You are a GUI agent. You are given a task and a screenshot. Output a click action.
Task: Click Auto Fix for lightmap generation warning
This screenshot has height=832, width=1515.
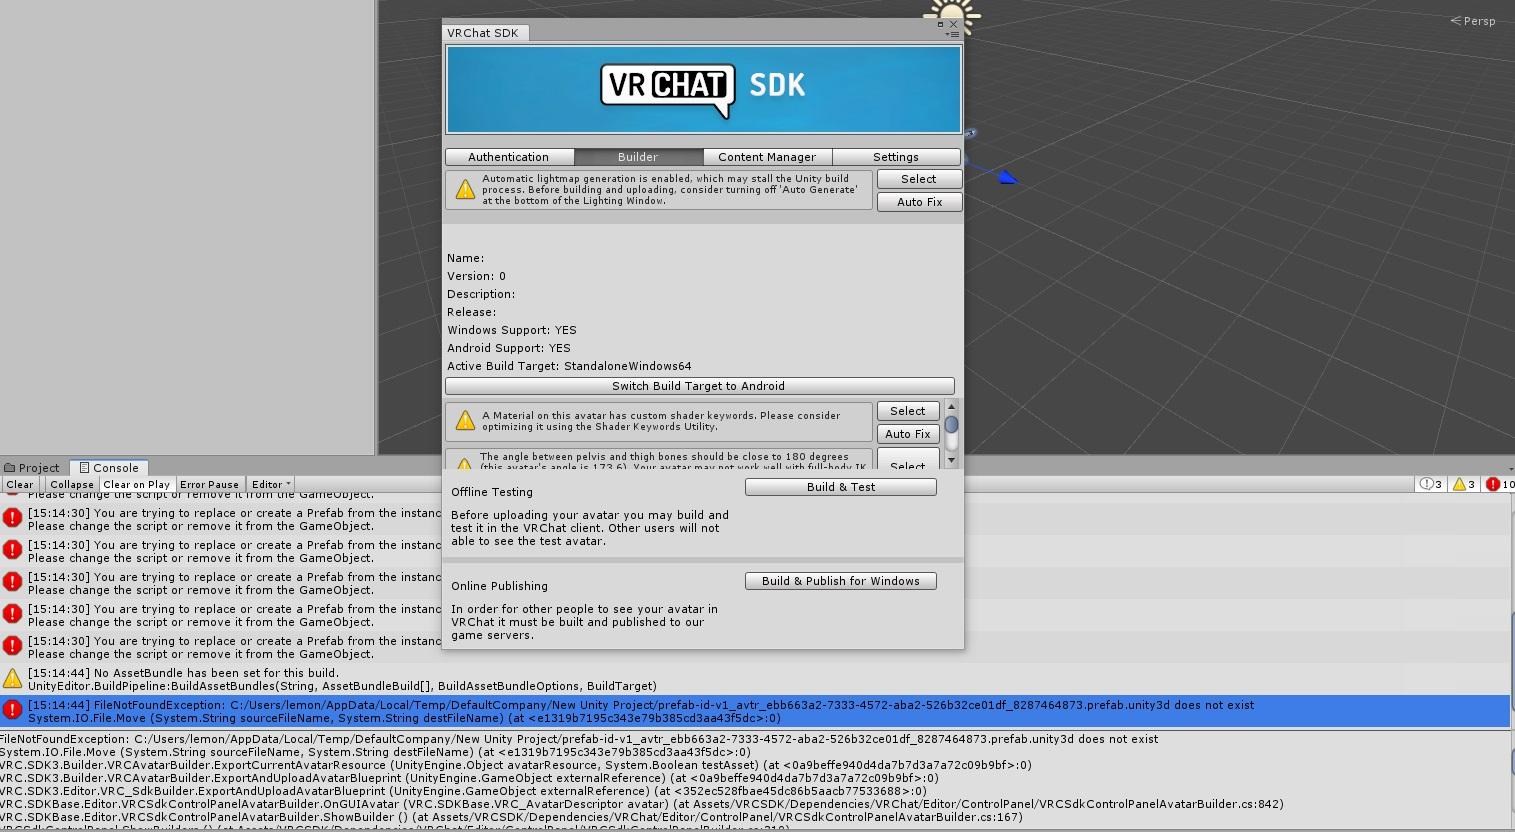pyautogui.click(x=919, y=202)
